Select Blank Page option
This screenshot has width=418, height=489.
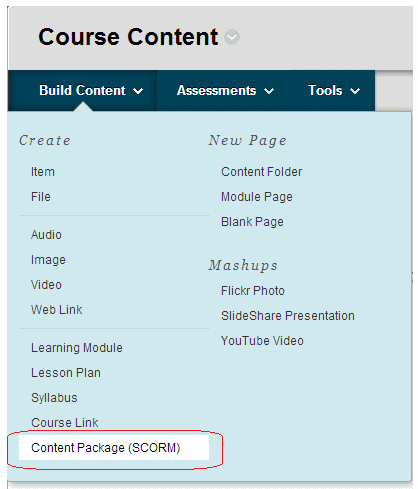[252, 222]
